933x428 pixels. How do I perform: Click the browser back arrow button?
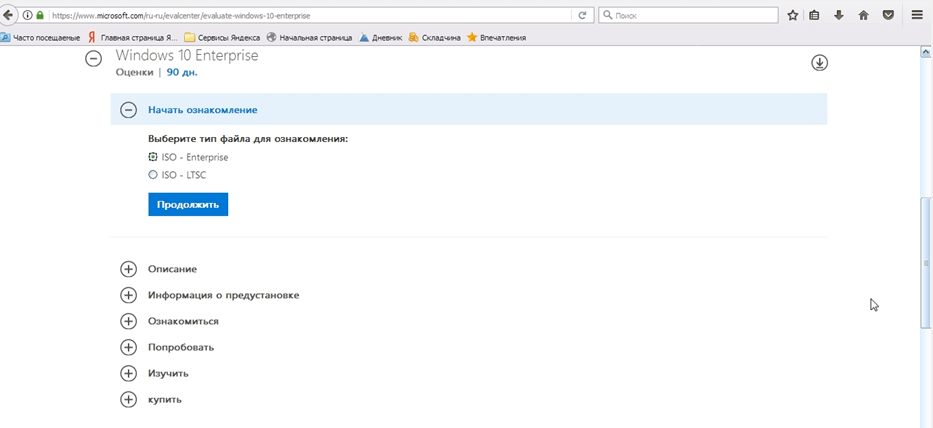click(x=9, y=15)
